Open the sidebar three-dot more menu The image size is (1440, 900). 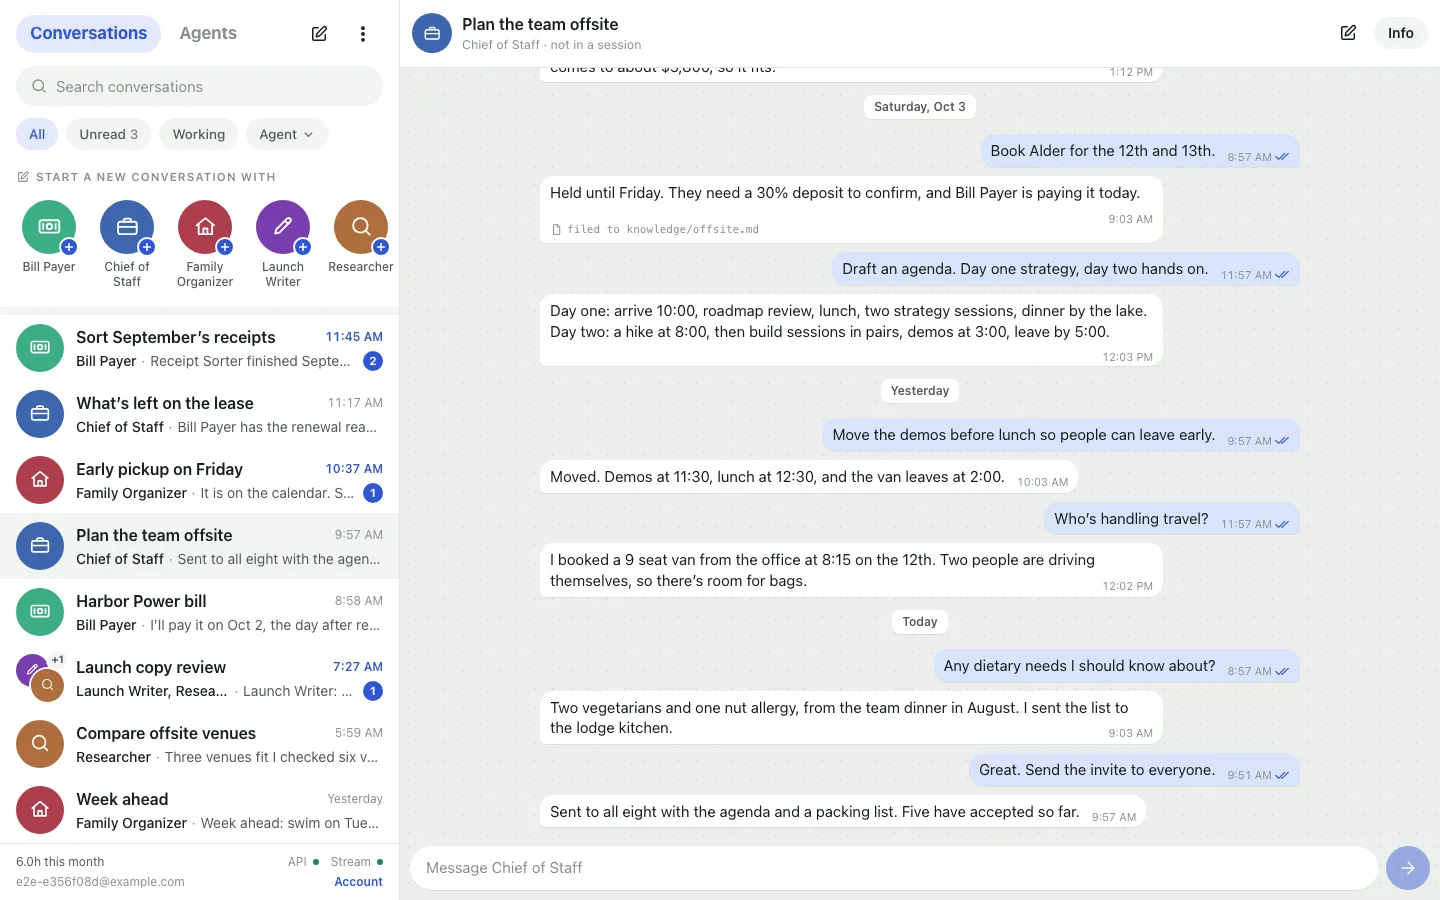point(363,34)
